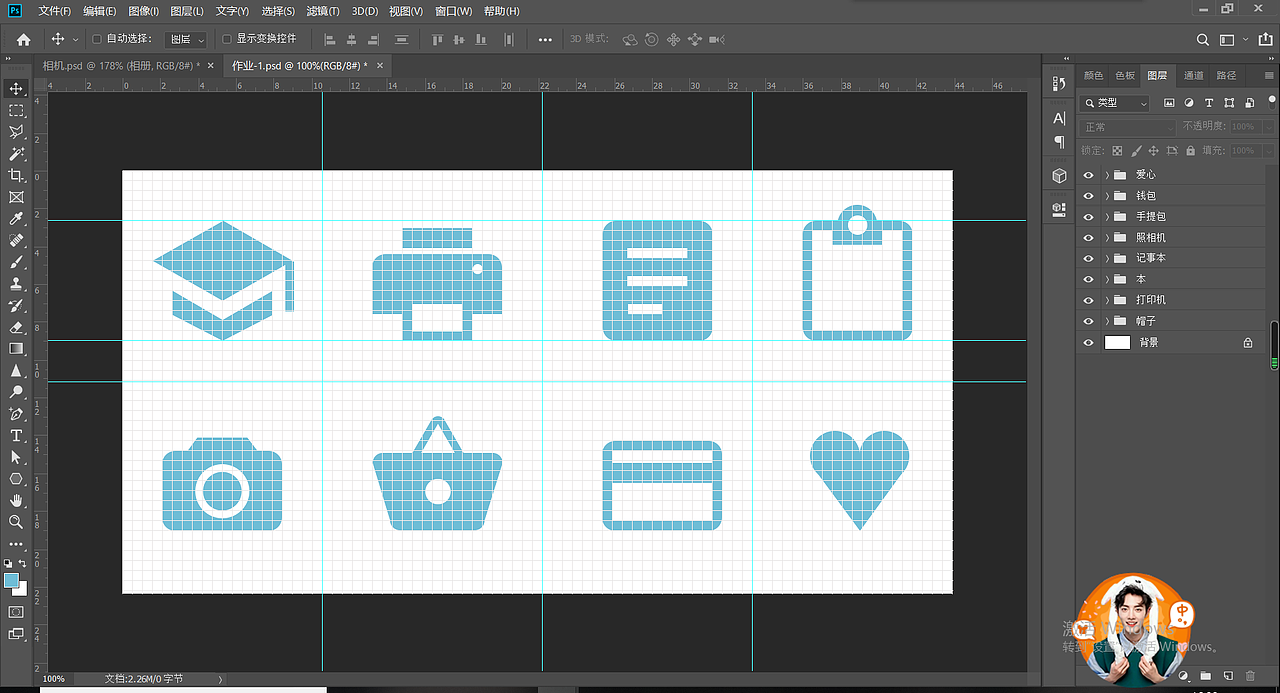
Task: Open the 类型 layer filter dropdown
Action: pyautogui.click(x=1115, y=103)
